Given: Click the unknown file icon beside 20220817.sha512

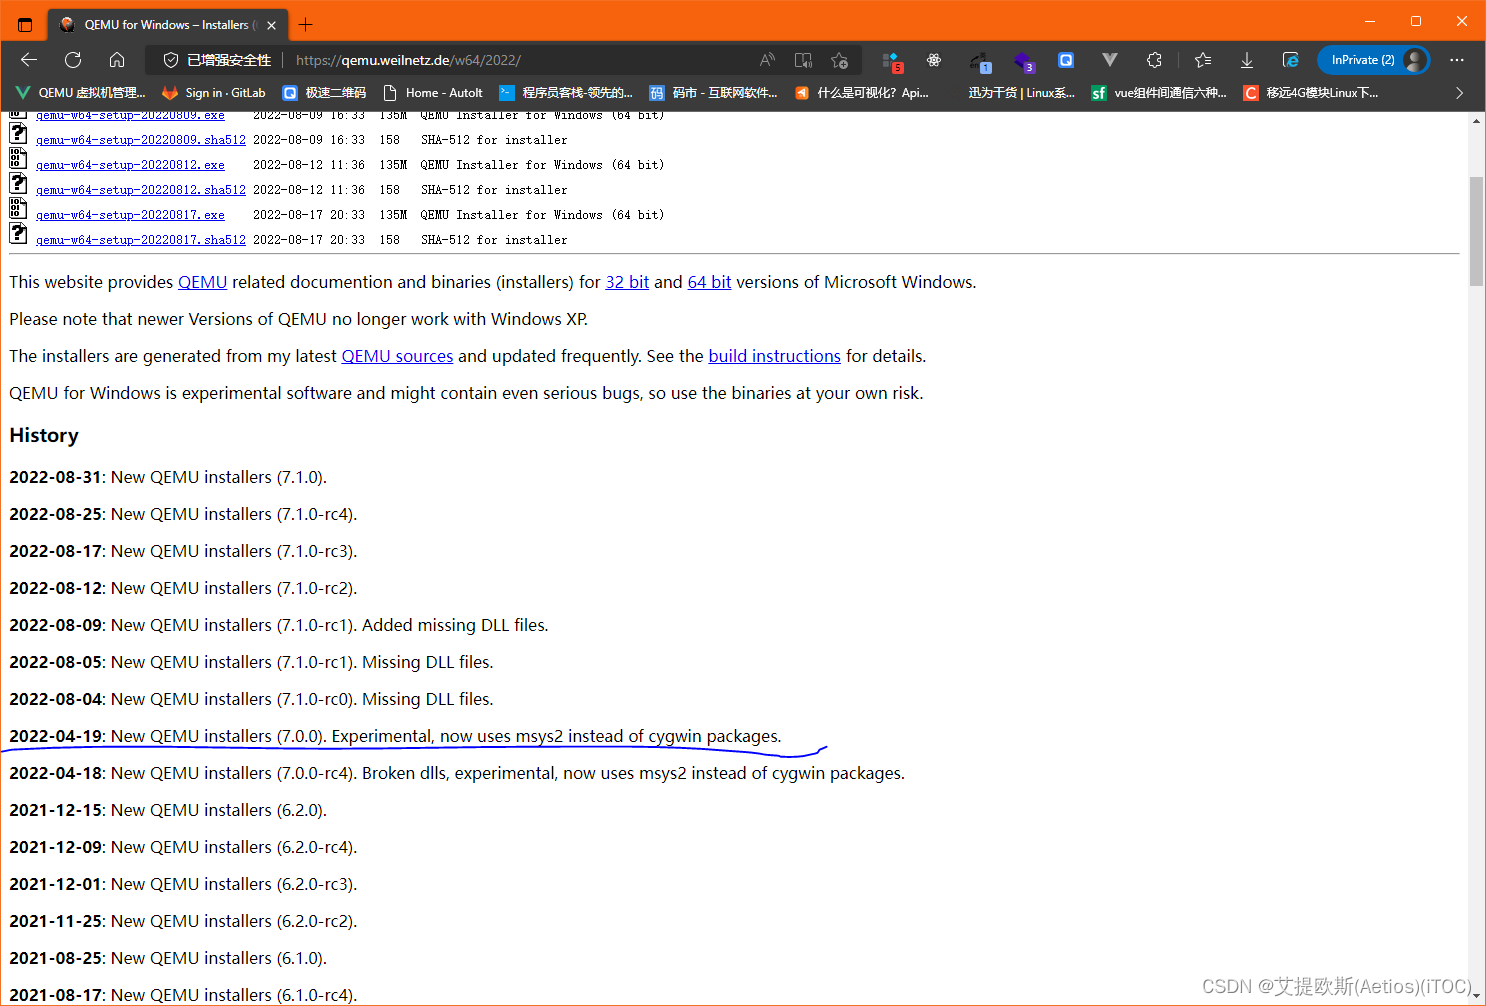Looking at the screenshot, I should 18,233.
